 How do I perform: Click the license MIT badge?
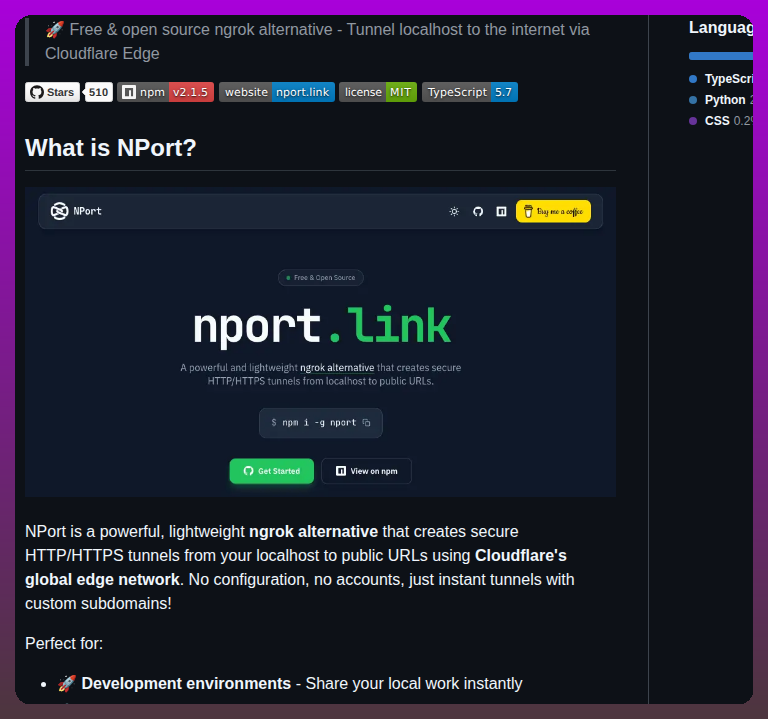coord(378,92)
